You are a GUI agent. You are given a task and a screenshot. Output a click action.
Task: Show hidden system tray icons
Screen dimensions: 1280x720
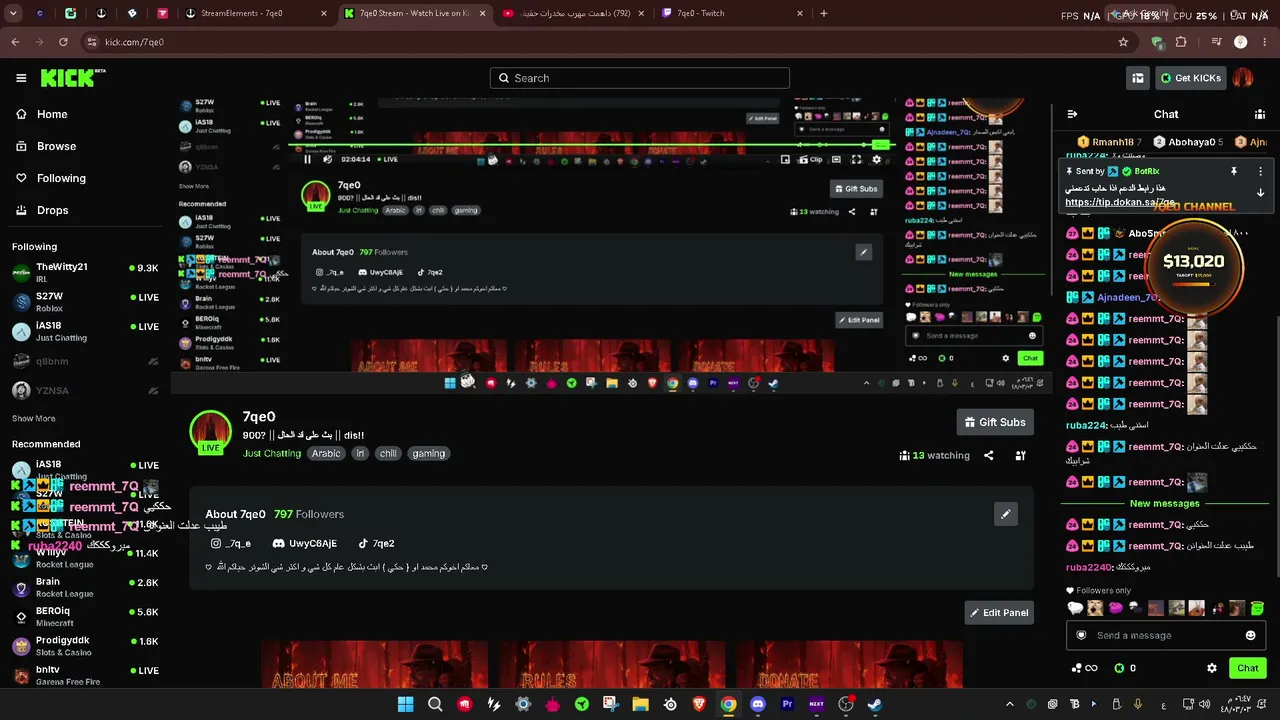click(x=1009, y=704)
